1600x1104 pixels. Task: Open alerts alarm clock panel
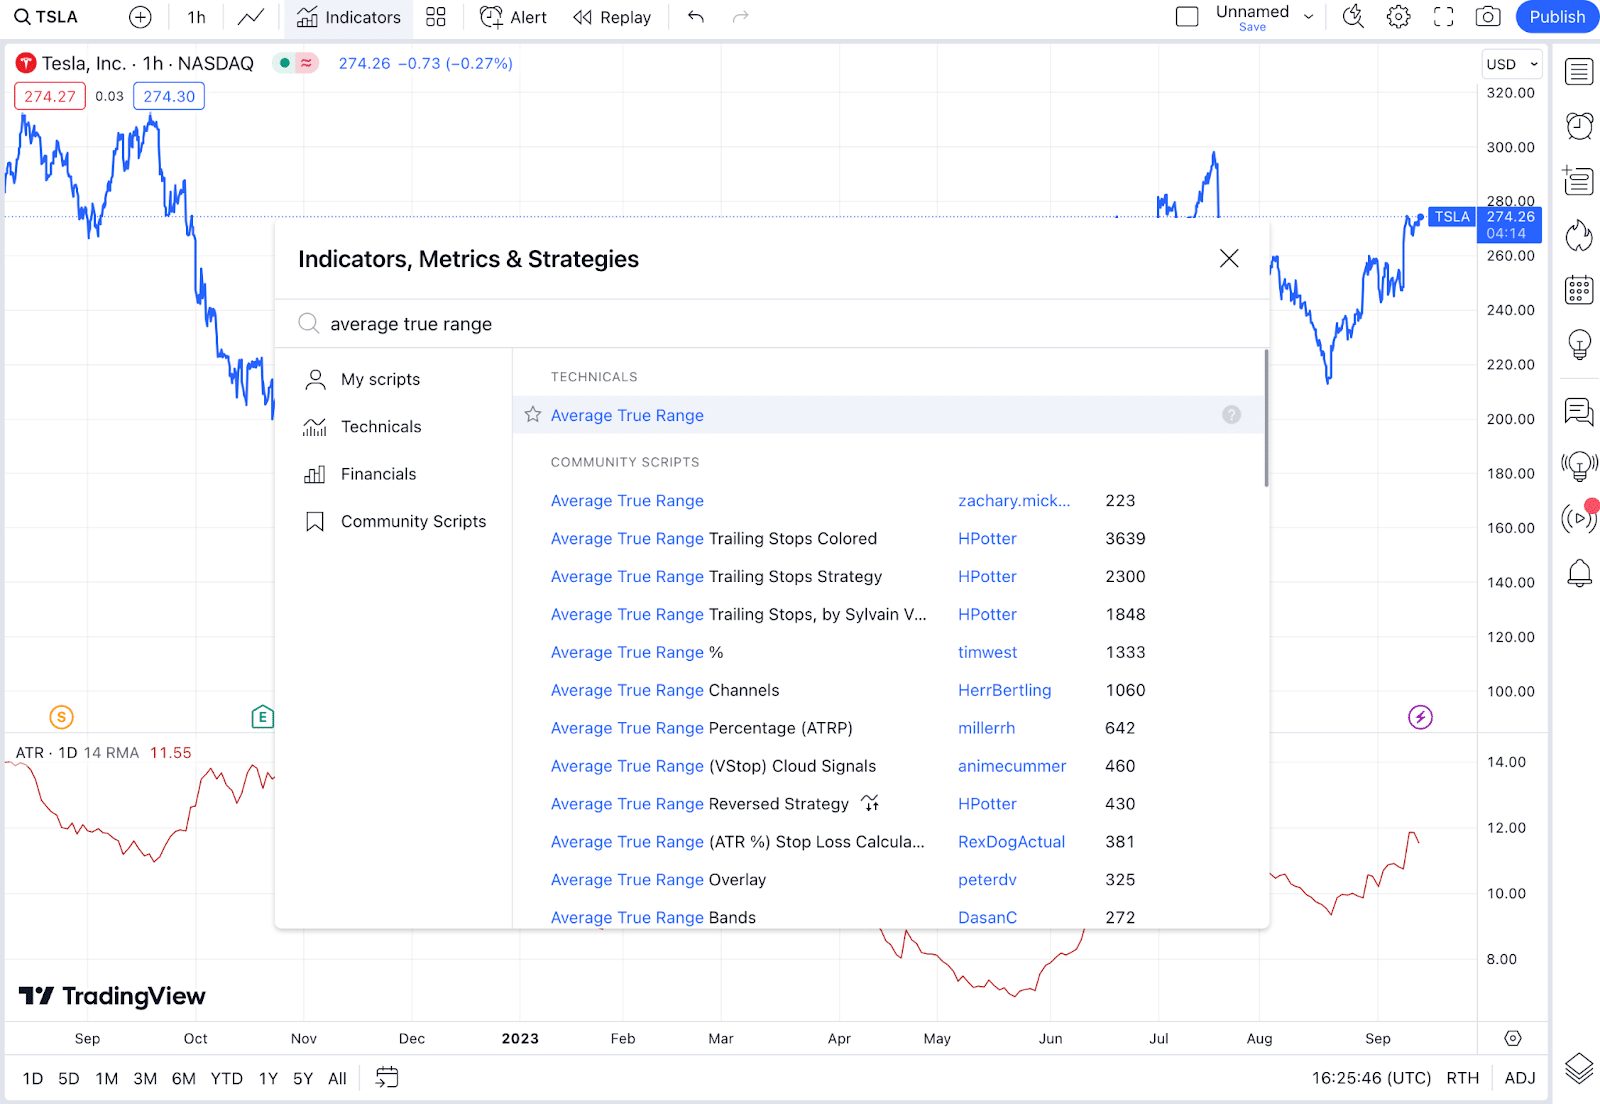pyautogui.click(x=1579, y=126)
